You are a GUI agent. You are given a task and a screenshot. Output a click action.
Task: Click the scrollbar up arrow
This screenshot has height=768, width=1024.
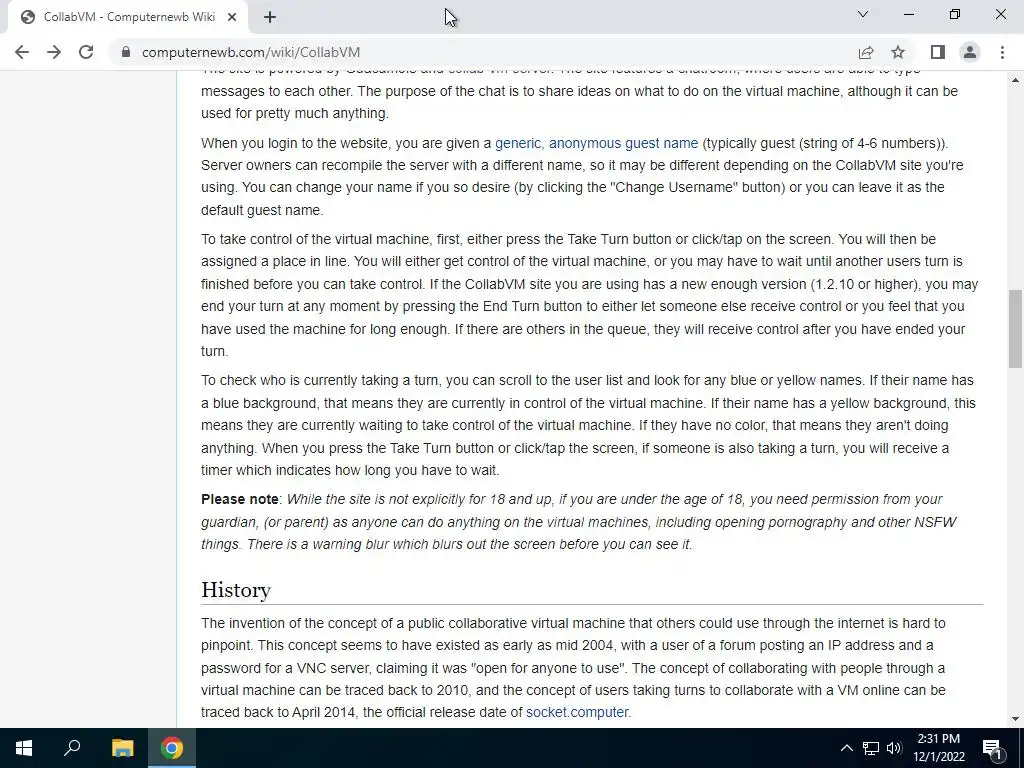(x=1016, y=80)
